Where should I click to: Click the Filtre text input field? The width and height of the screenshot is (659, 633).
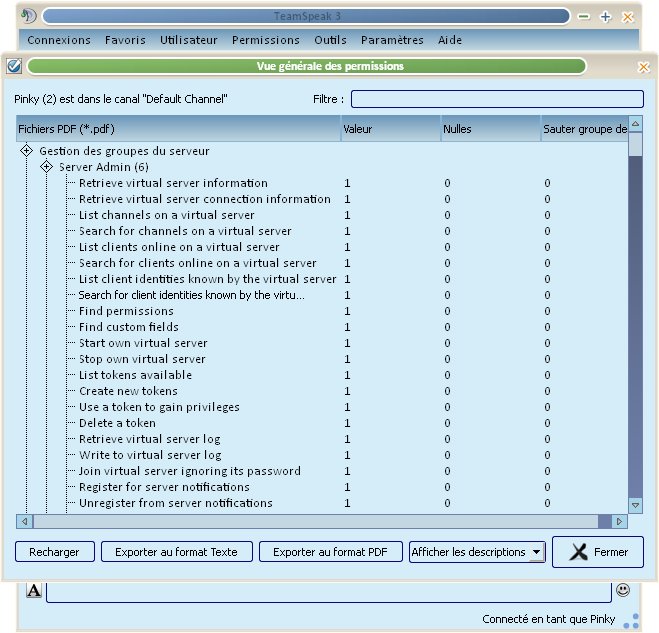(497, 99)
